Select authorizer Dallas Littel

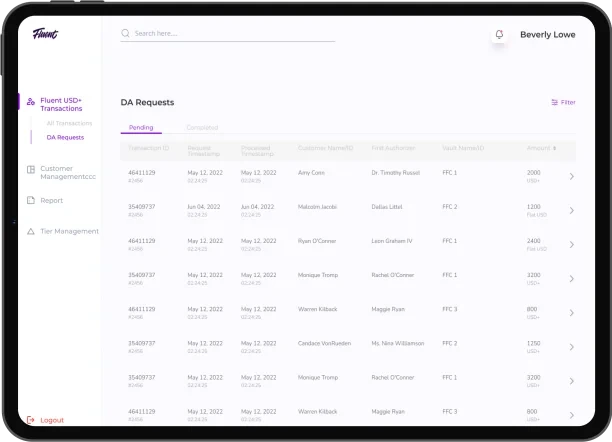coord(386,207)
